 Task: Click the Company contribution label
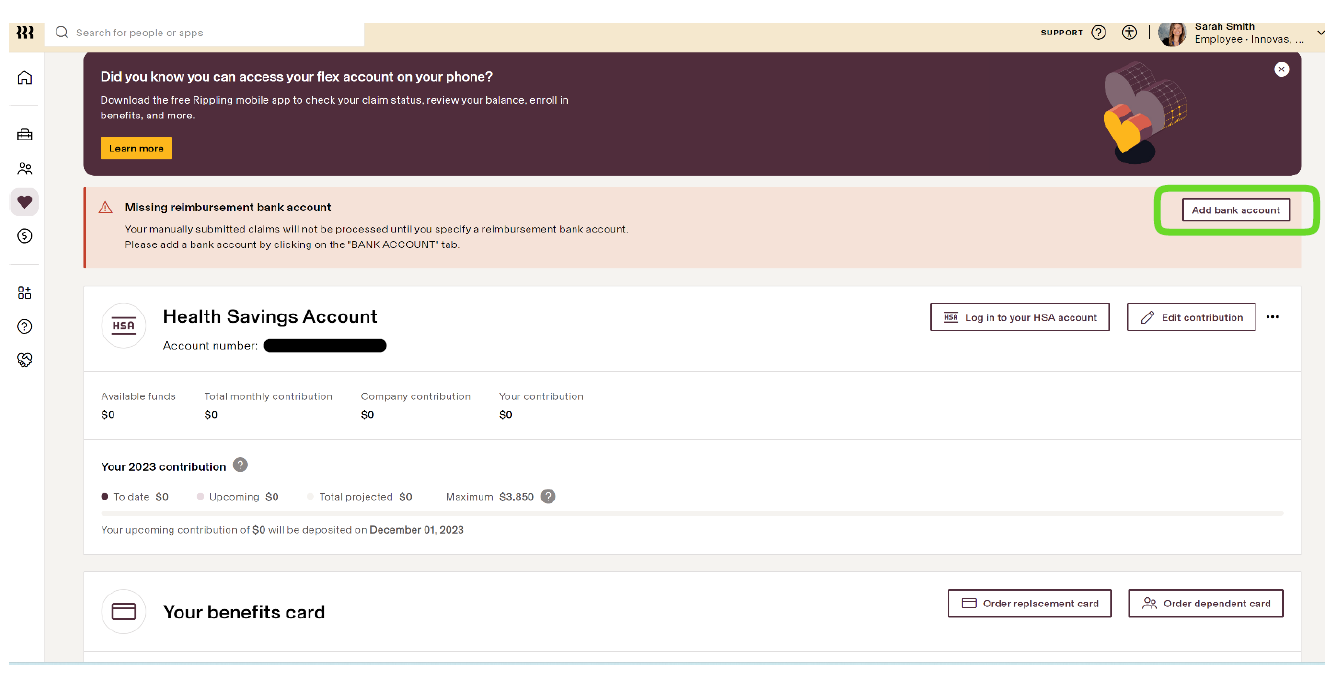coord(416,396)
